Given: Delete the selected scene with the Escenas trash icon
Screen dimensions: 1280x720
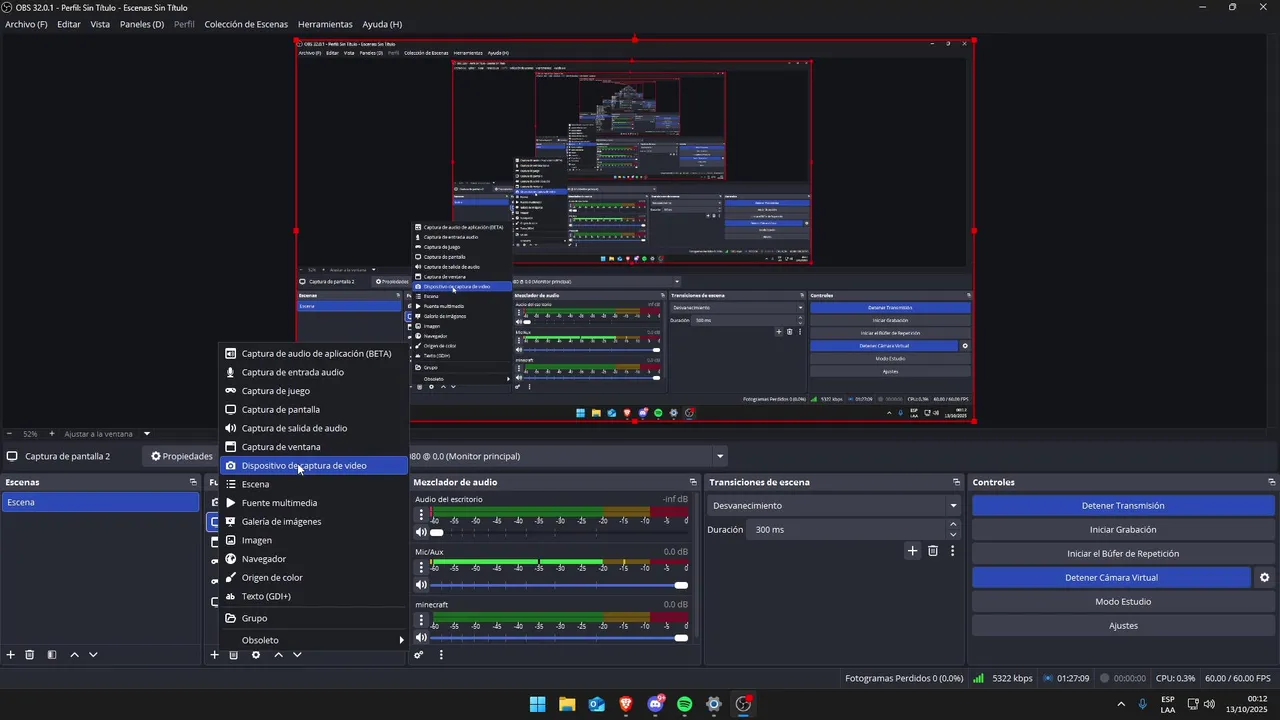Looking at the screenshot, I should pos(30,655).
